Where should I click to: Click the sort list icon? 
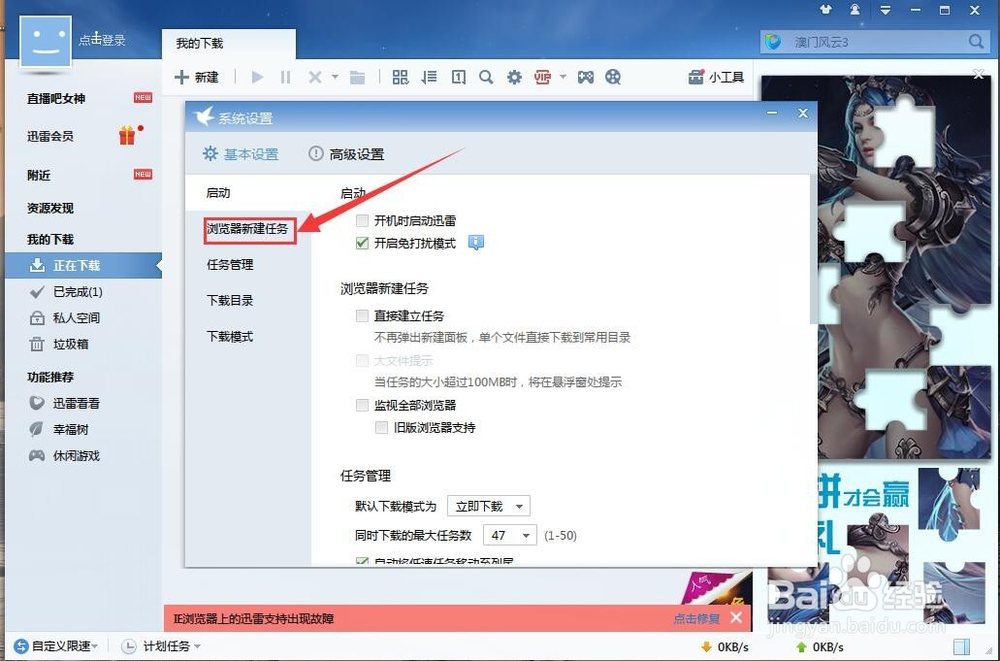pyautogui.click(x=429, y=77)
